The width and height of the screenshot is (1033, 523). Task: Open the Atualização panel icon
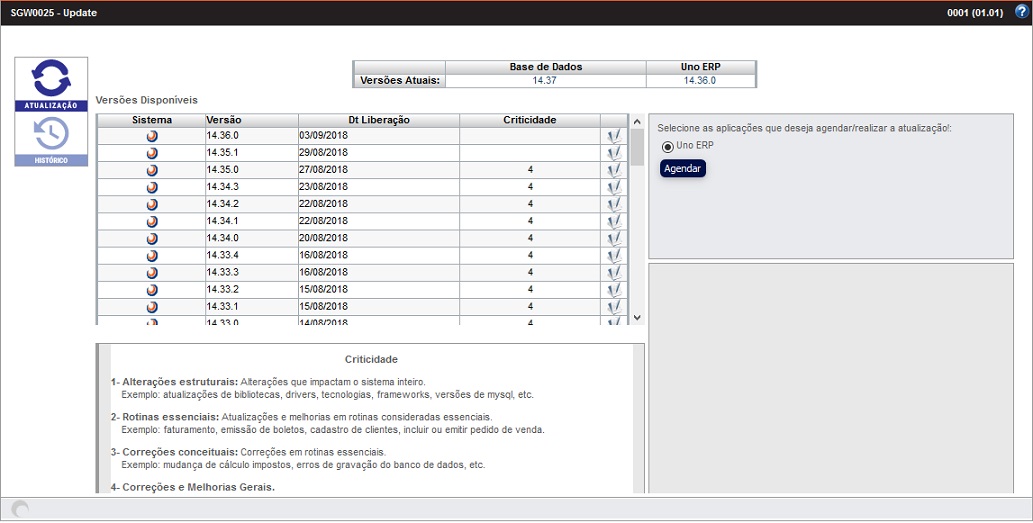51,84
